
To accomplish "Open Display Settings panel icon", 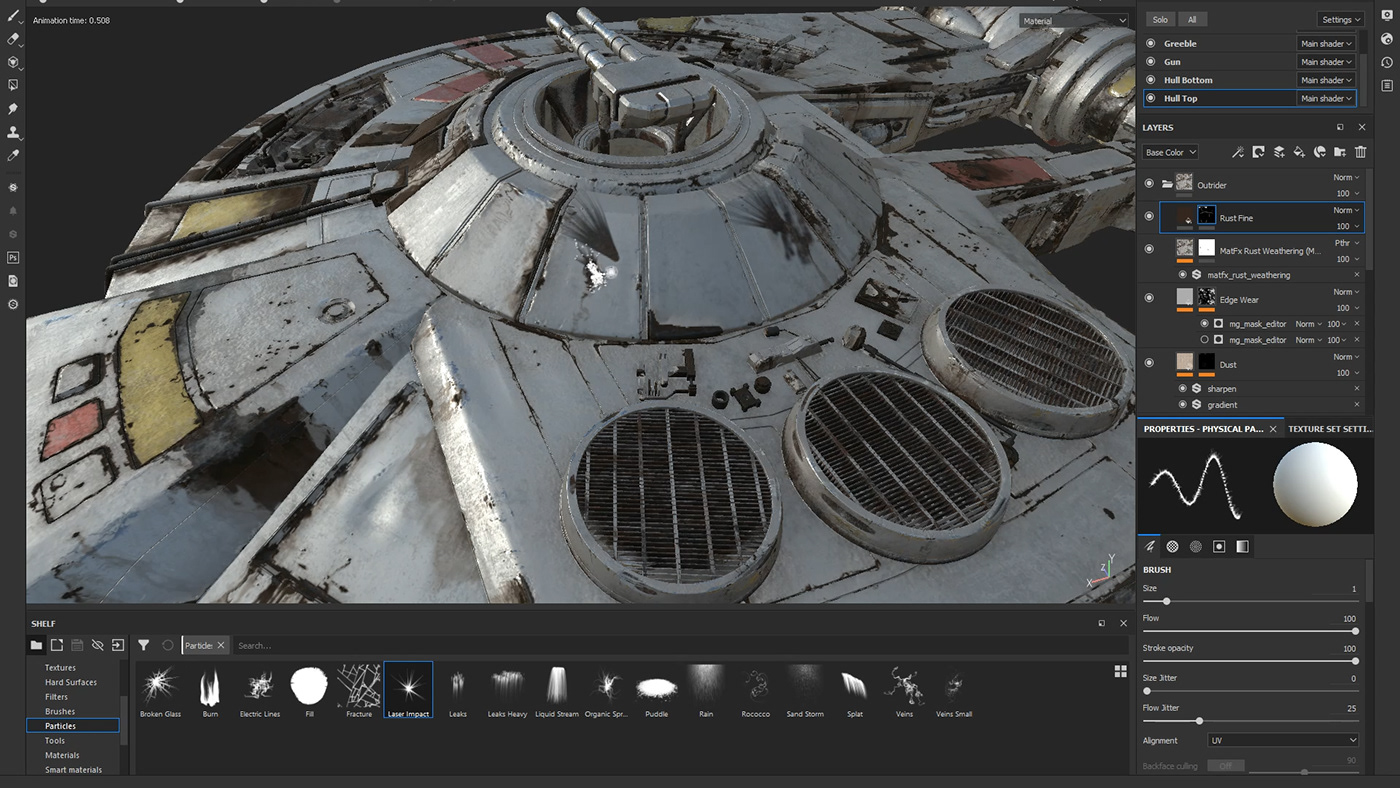I will pos(1387,15).
